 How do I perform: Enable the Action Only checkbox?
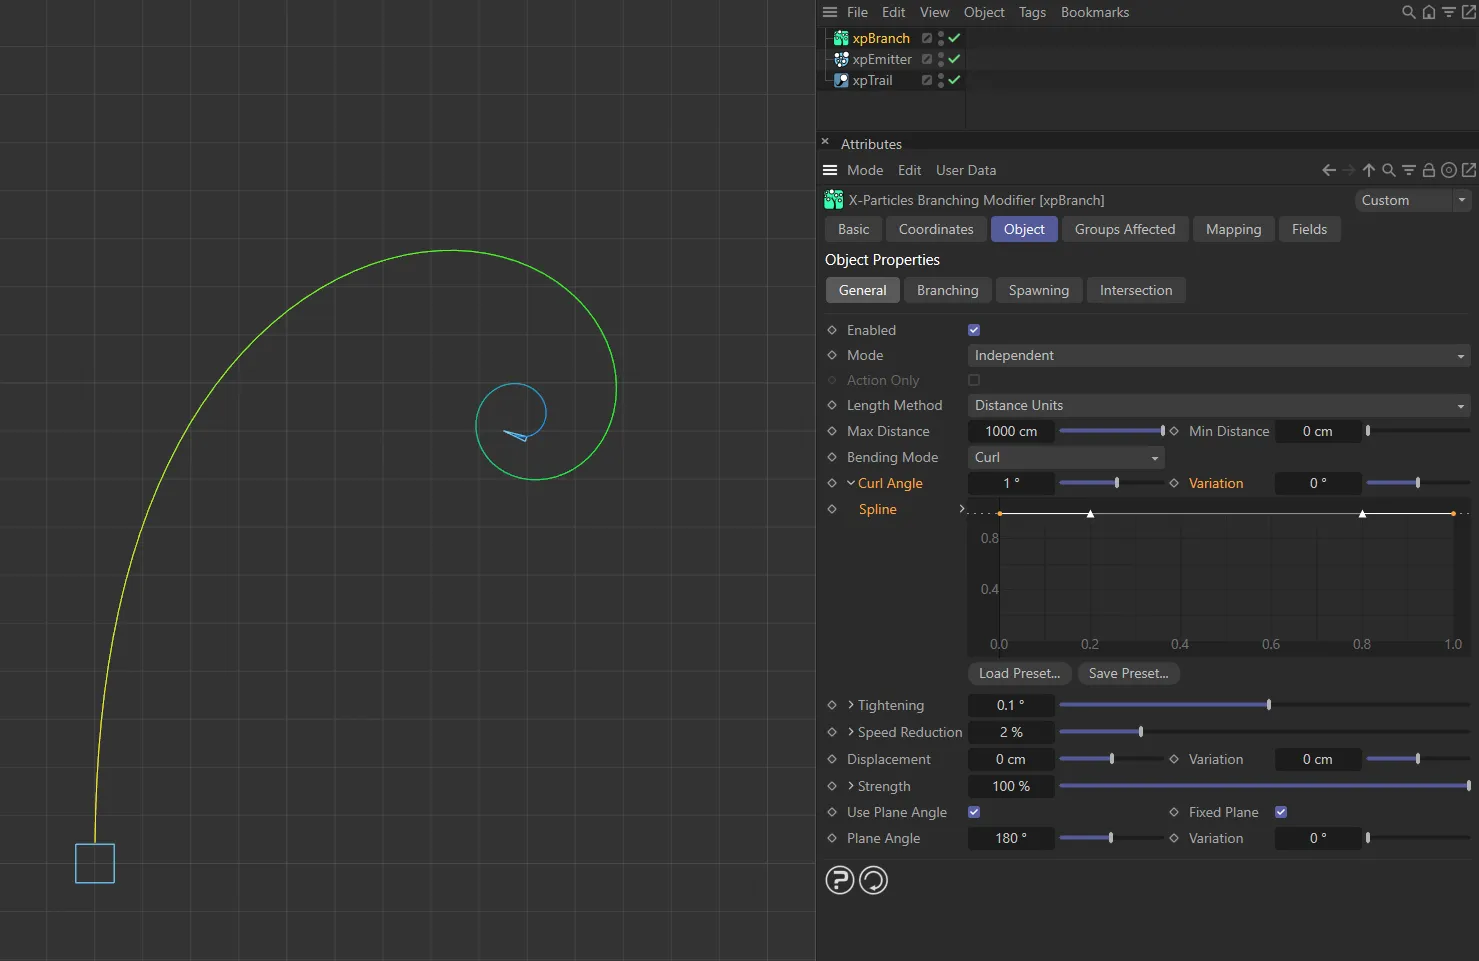tap(973, 380)
